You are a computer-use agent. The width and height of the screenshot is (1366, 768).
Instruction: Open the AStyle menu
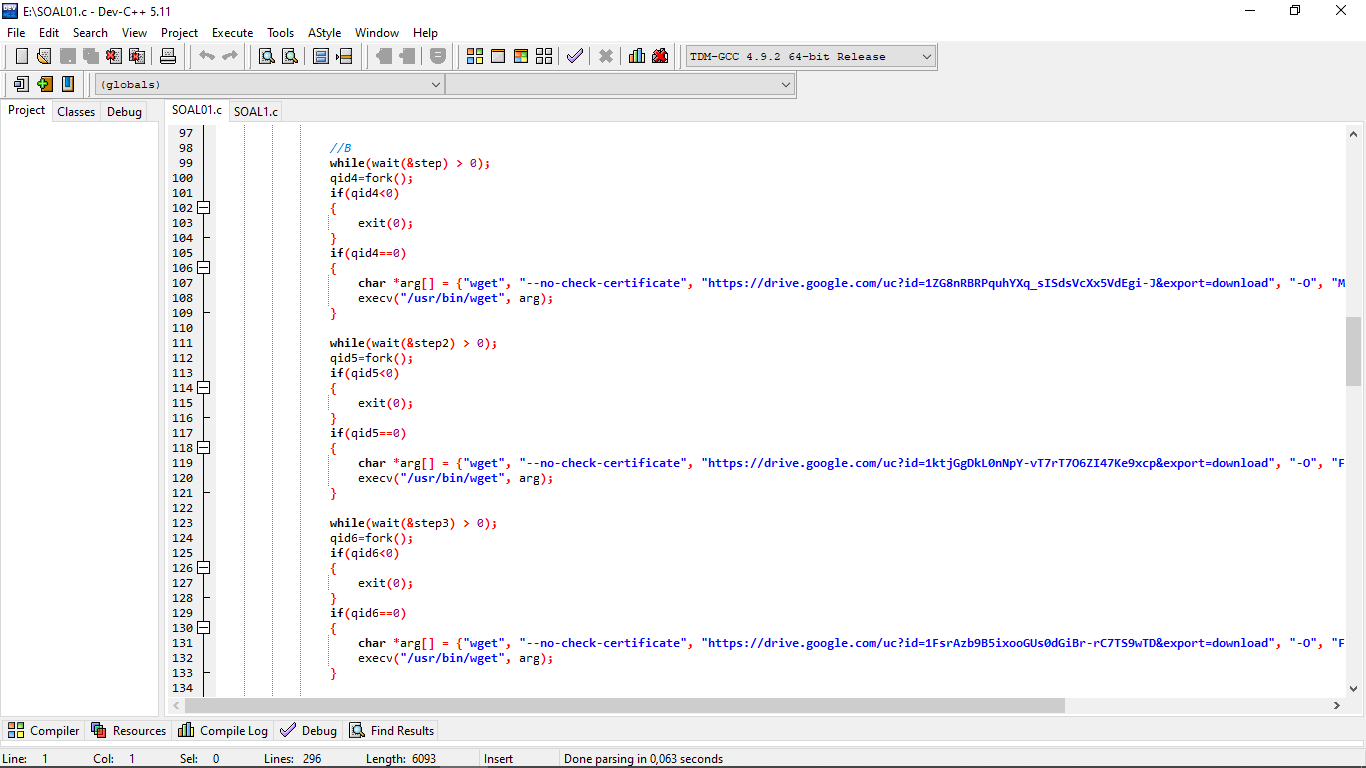[x=325, y=33]
